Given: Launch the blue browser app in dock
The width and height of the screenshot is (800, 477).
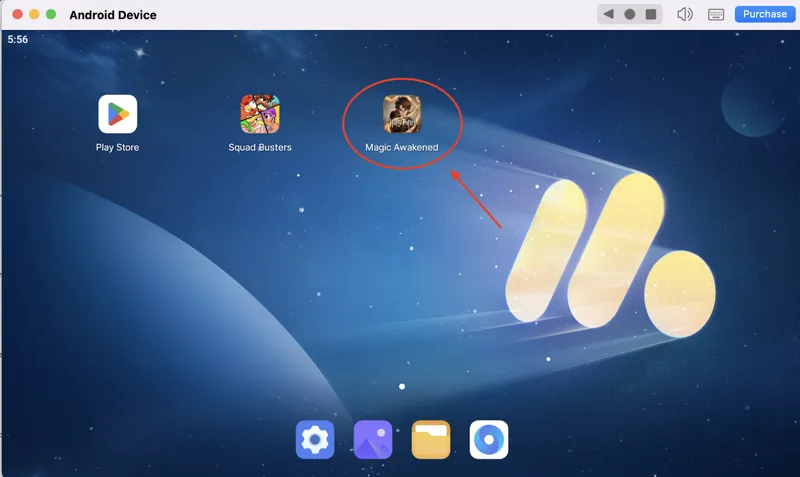Looking at the screenshot, I should pos(489,439).
